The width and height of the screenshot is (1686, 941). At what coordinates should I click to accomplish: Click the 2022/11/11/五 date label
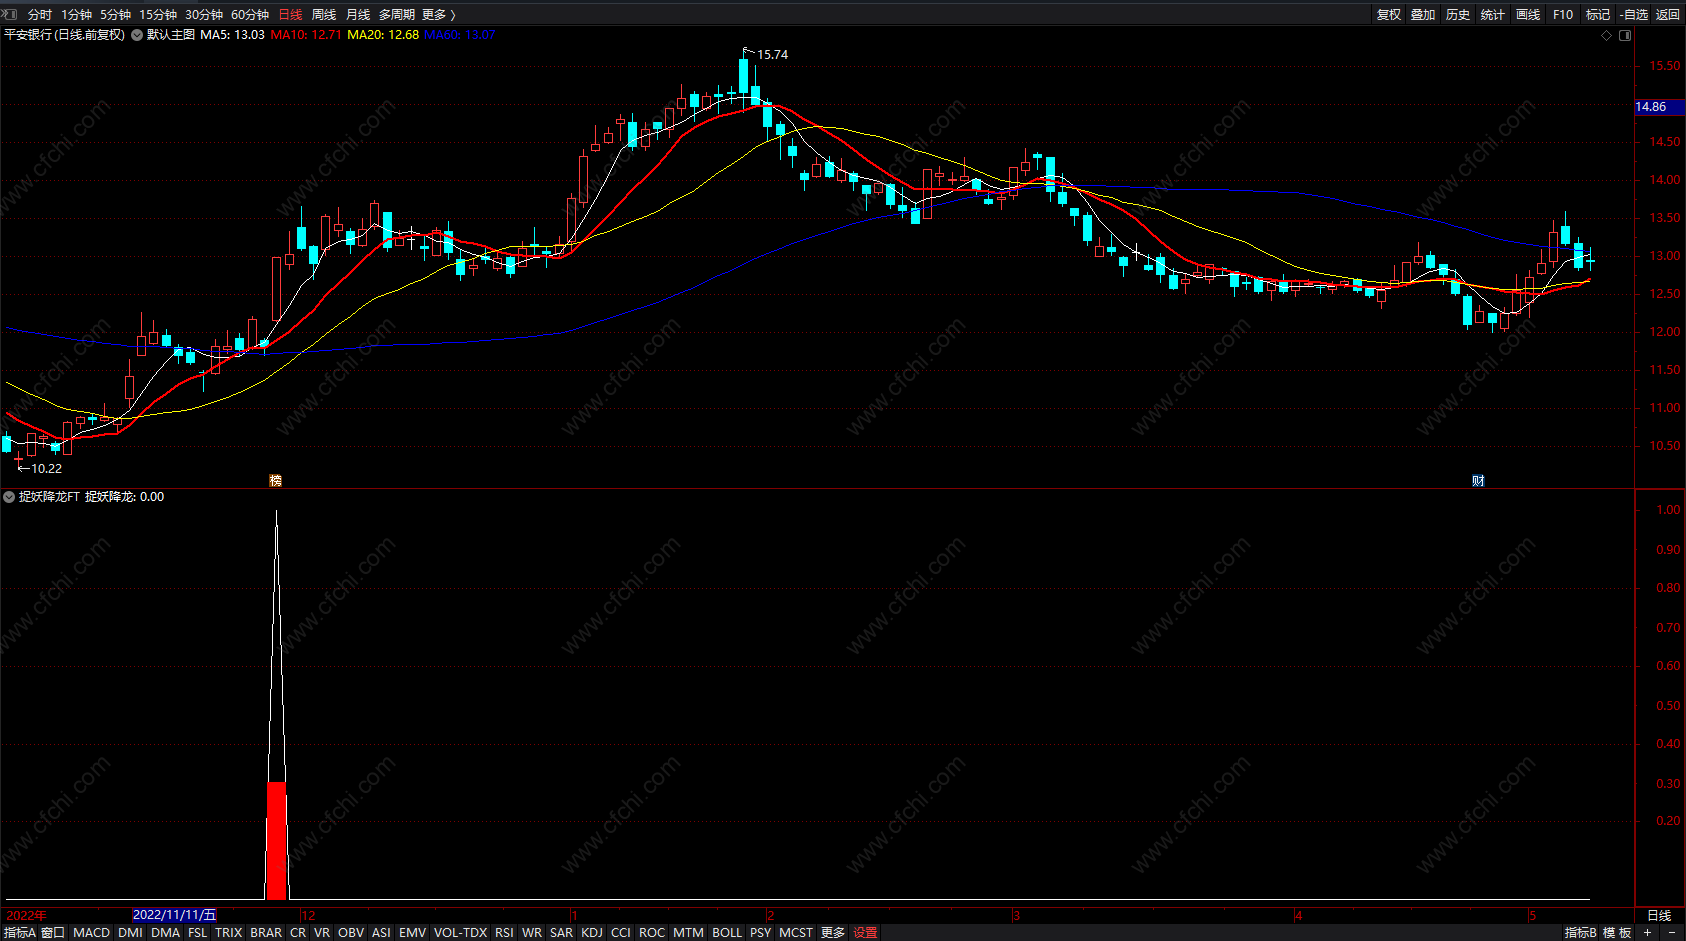tap(175, 915)
